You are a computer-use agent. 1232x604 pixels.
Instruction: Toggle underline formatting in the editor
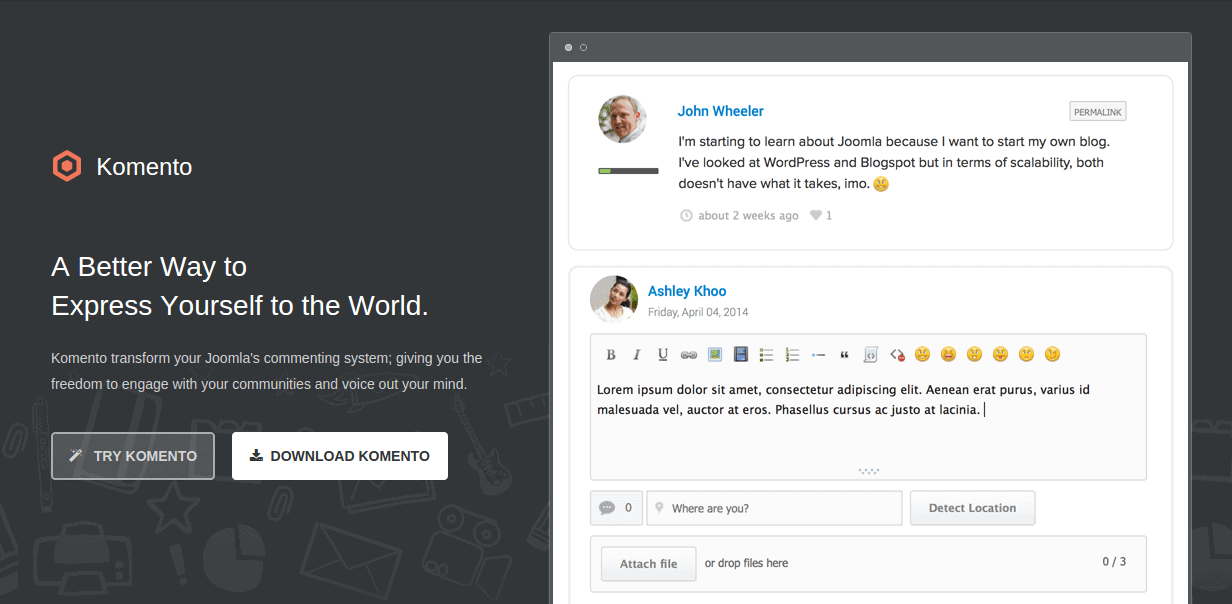(x=663, y=354)
